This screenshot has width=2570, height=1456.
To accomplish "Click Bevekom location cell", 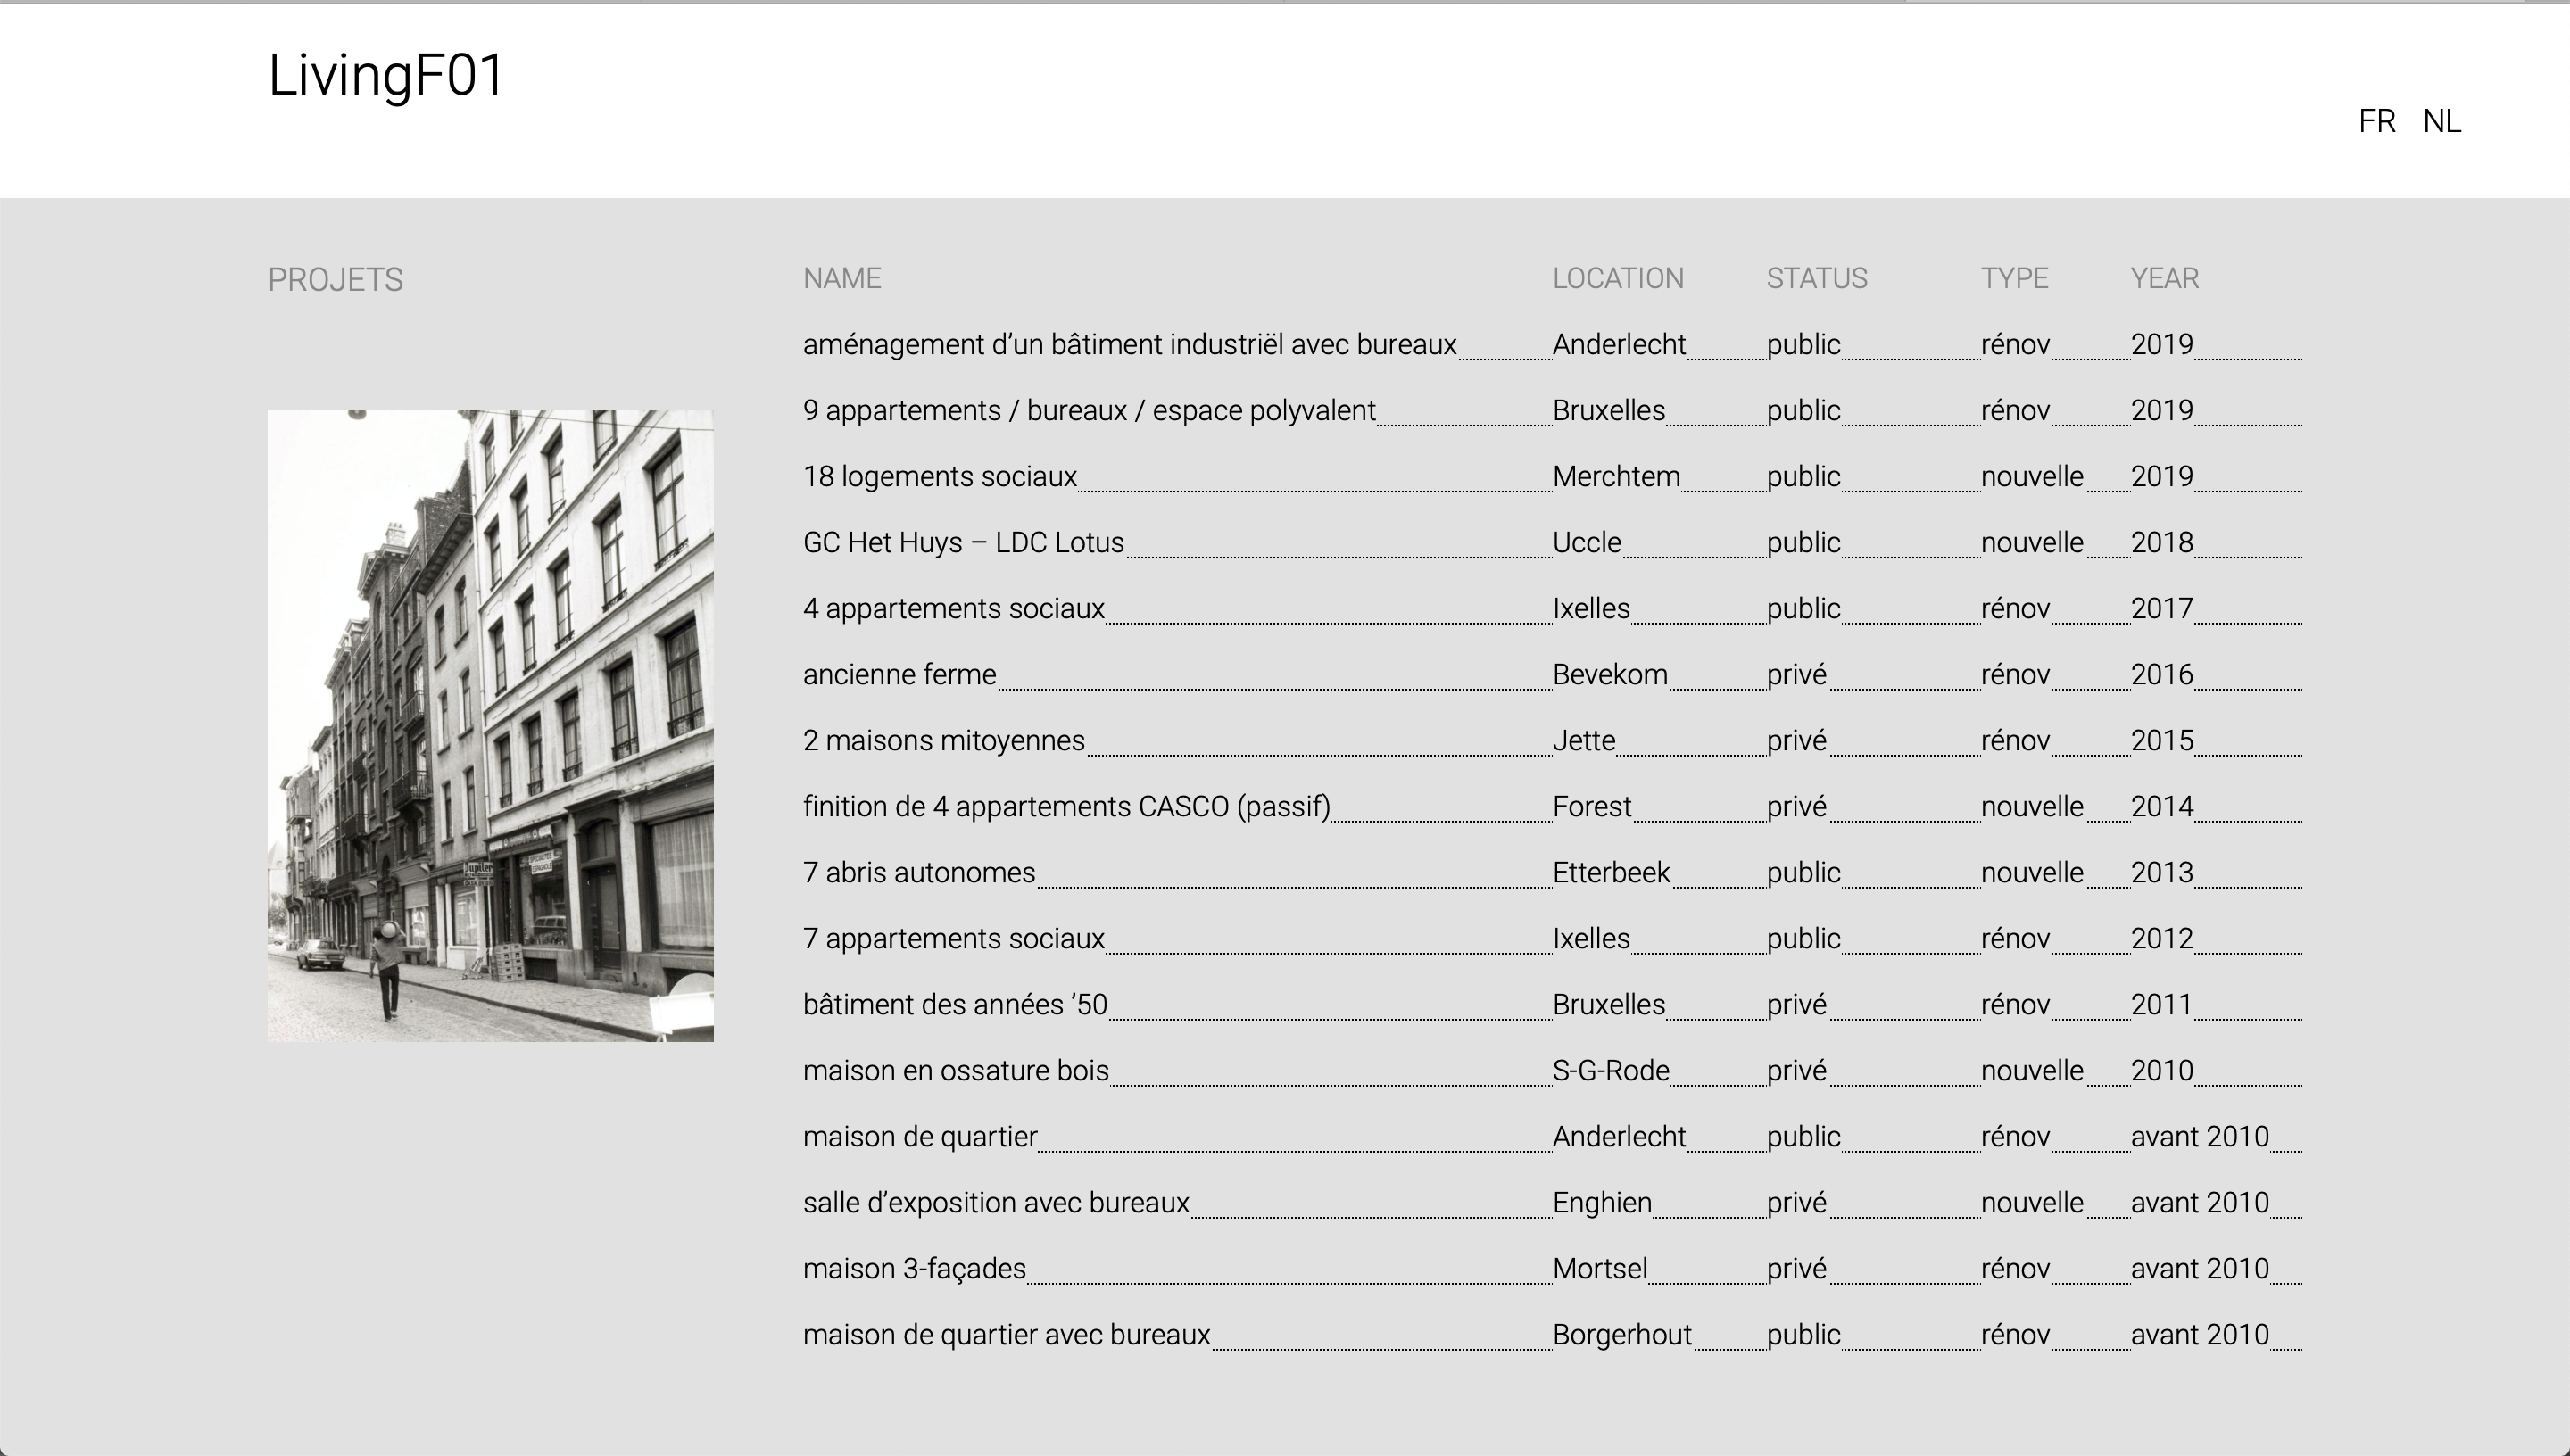I will pyautogui.click(x=1610, y=675).
